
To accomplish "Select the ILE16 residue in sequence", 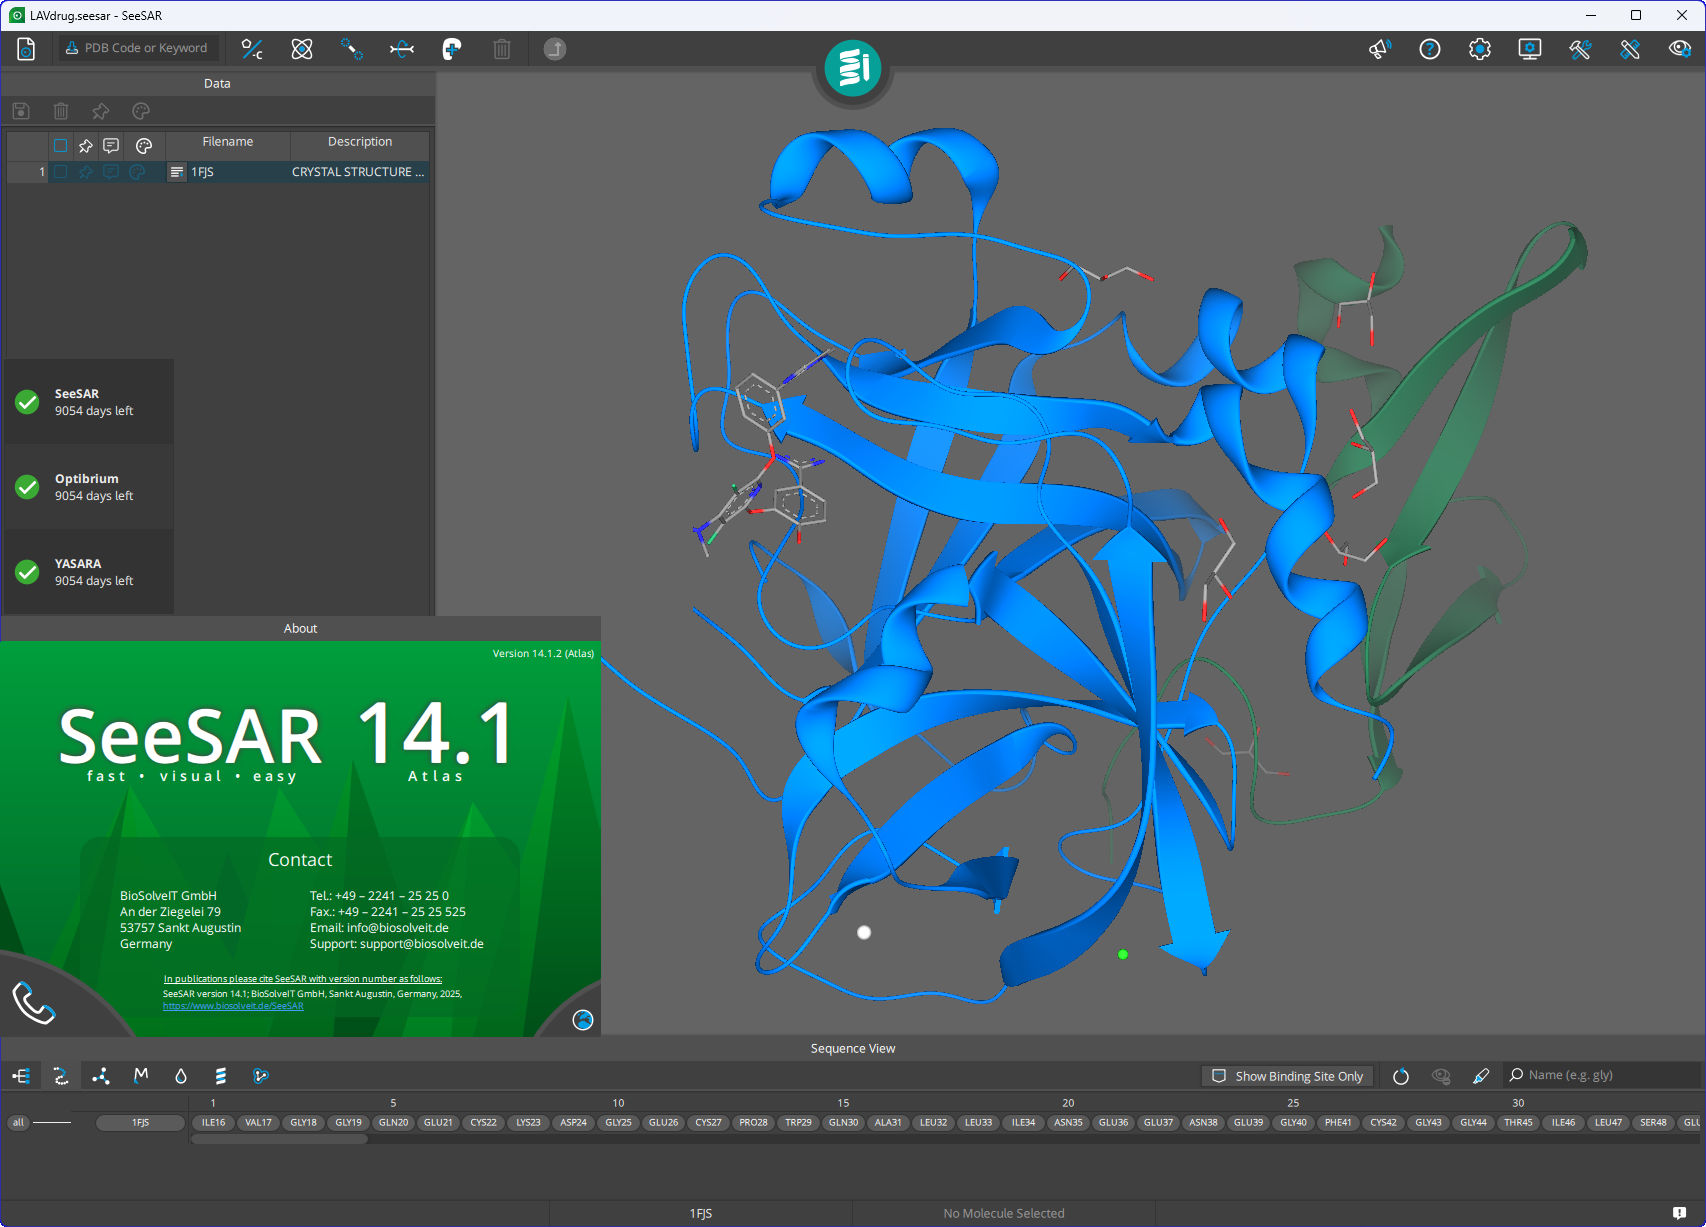I will click(213, 1122).
